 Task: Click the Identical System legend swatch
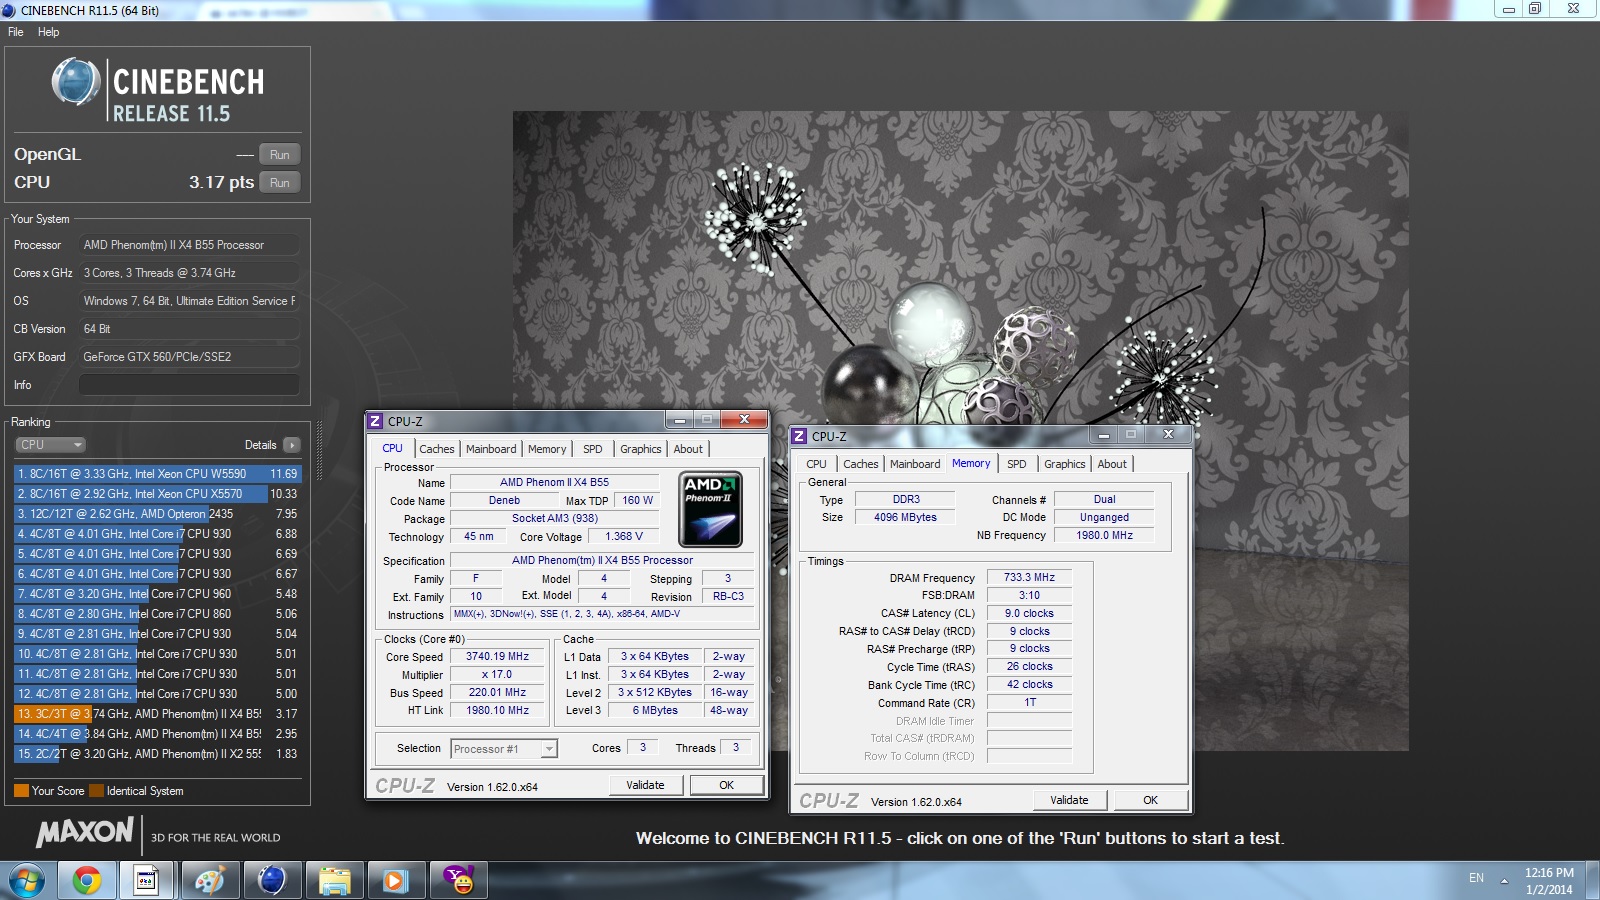pyautogui.click(x=96, y=791)
